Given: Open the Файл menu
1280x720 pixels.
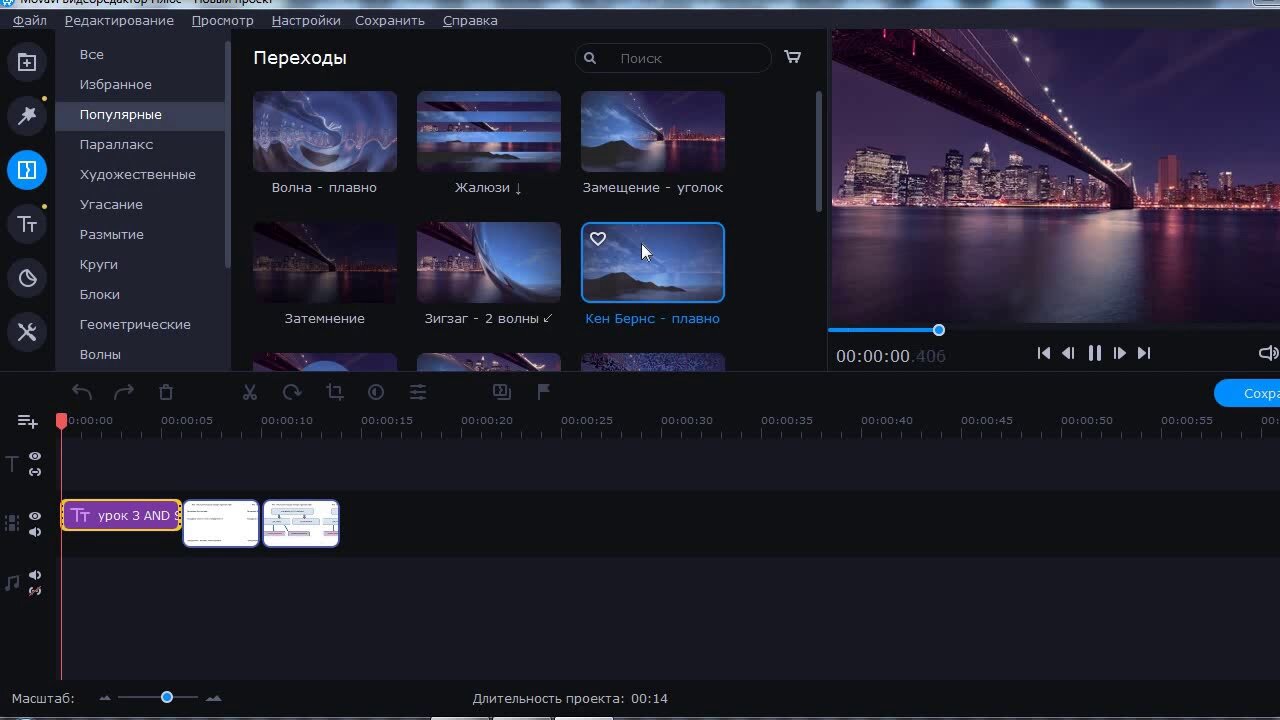Looking at the screenshot, I should point(30,20).
